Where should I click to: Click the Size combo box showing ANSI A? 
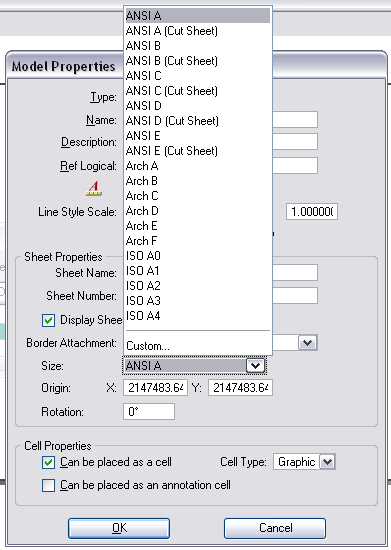[194, 366]
